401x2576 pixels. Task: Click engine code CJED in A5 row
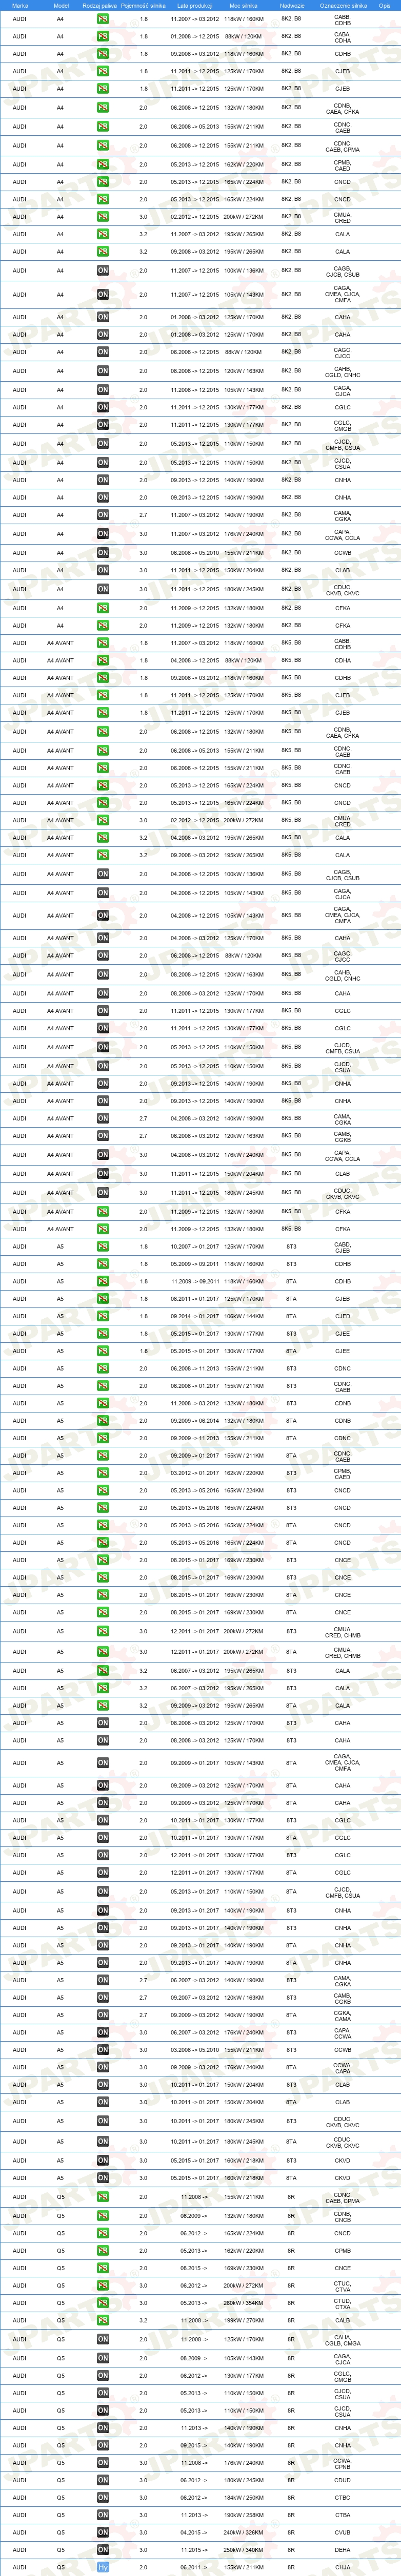tap(343, 1316)
